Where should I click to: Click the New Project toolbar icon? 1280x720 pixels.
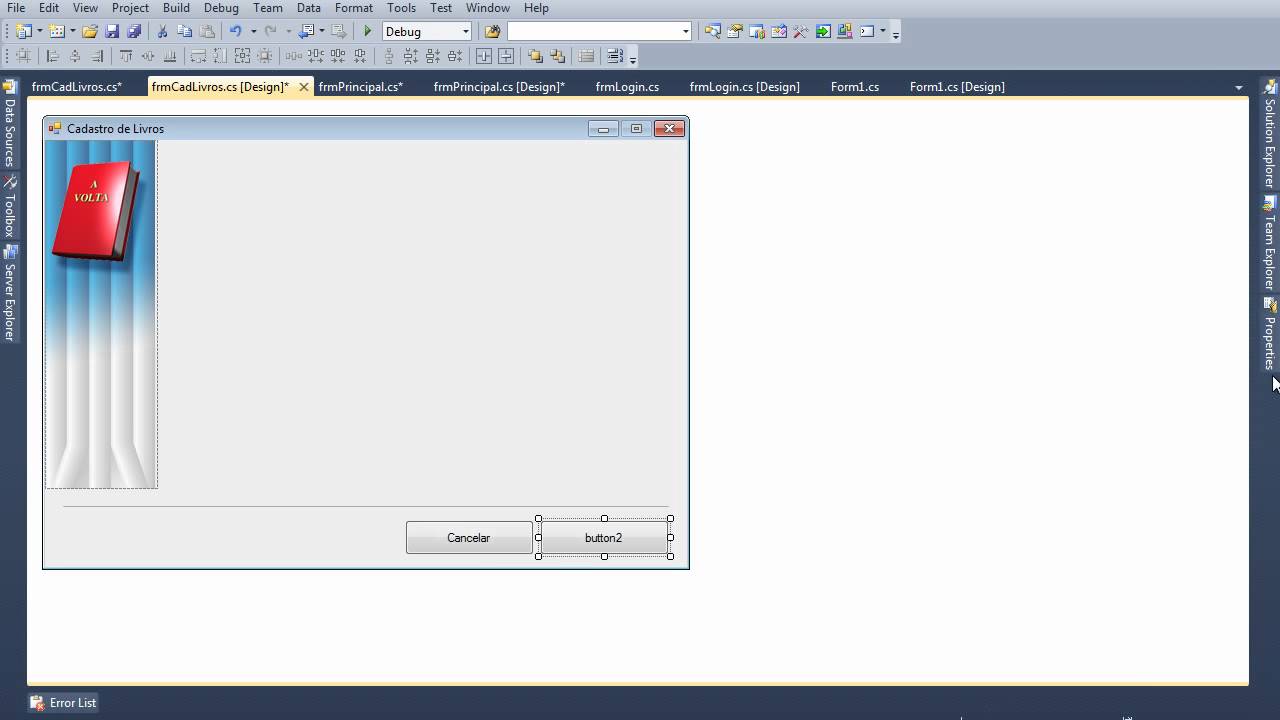coord(24,31)
